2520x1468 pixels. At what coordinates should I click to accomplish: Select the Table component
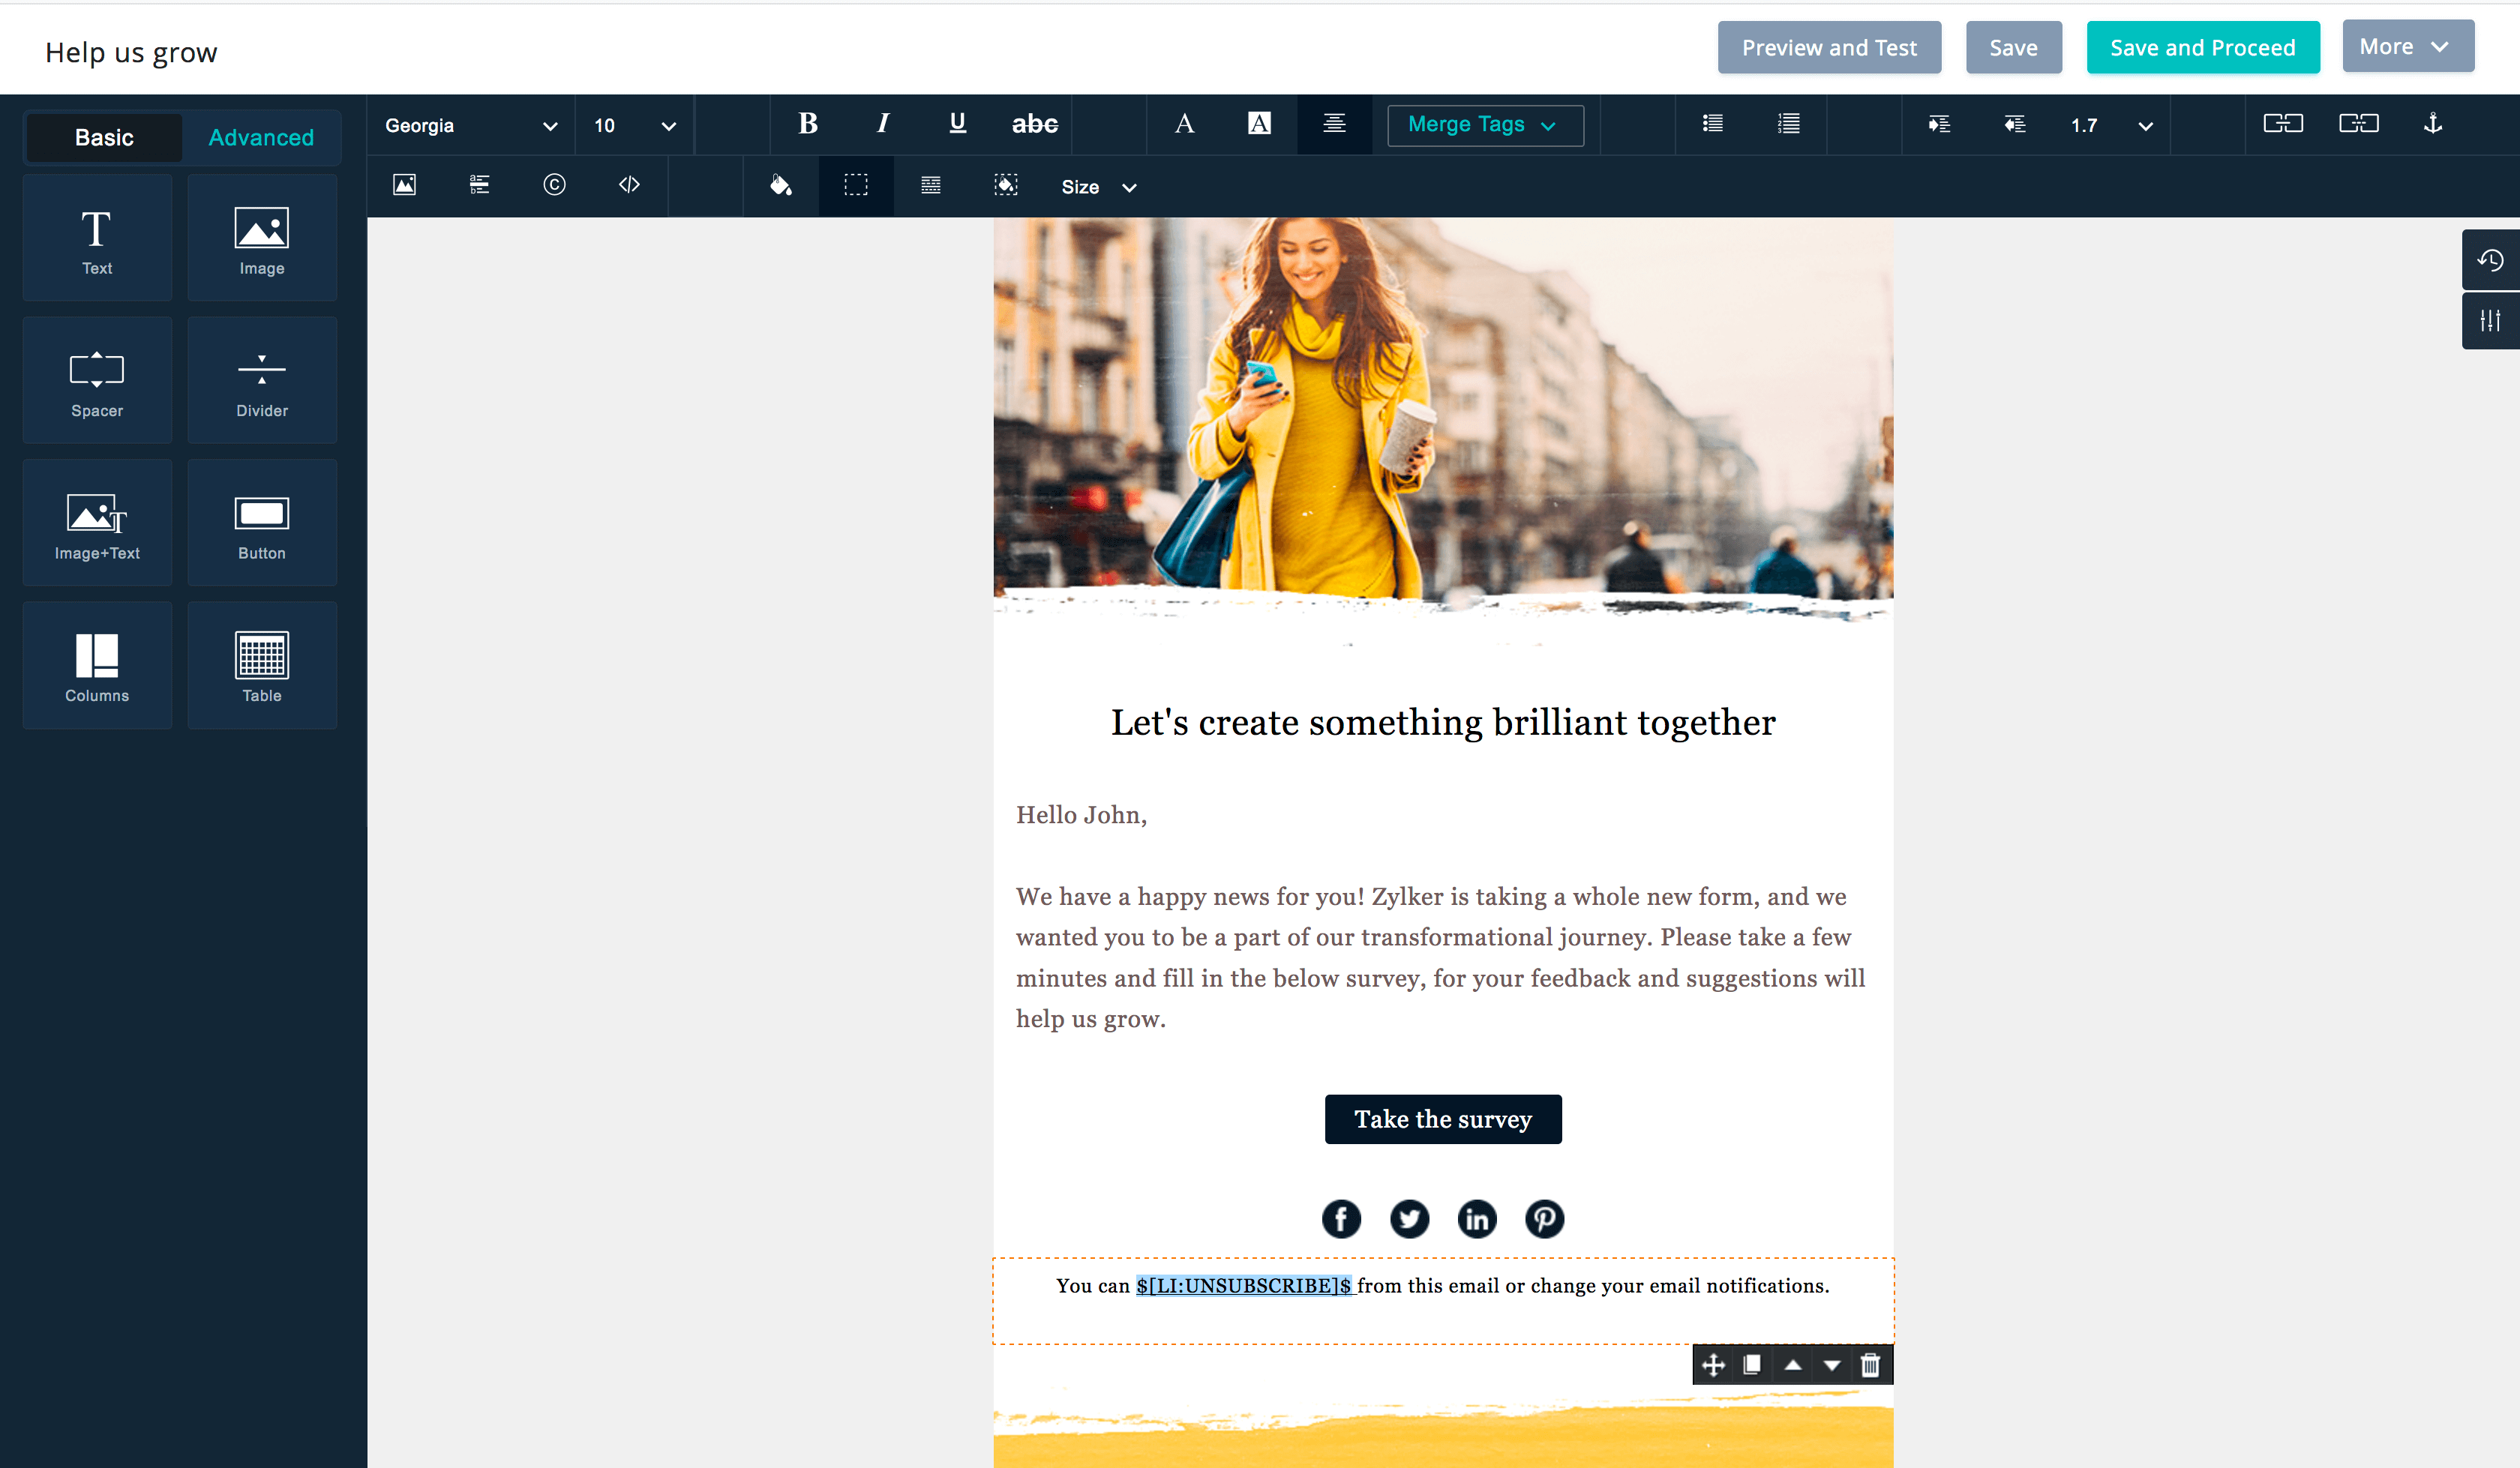pos(262,665)
